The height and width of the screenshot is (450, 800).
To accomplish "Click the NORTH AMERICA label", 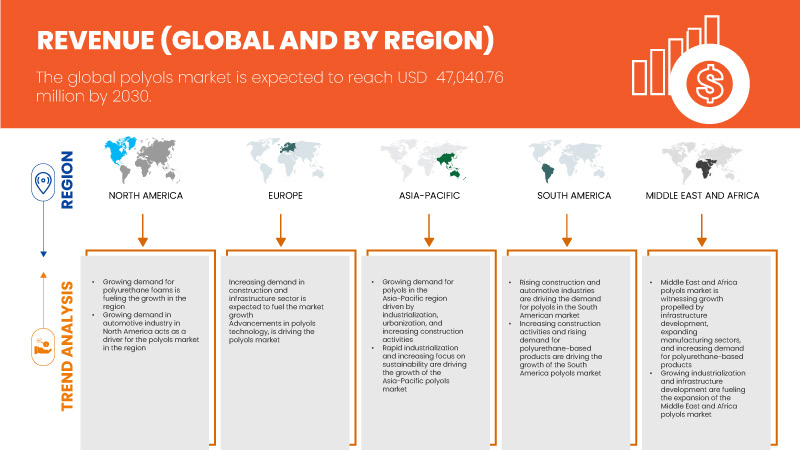I will [146, 195].
